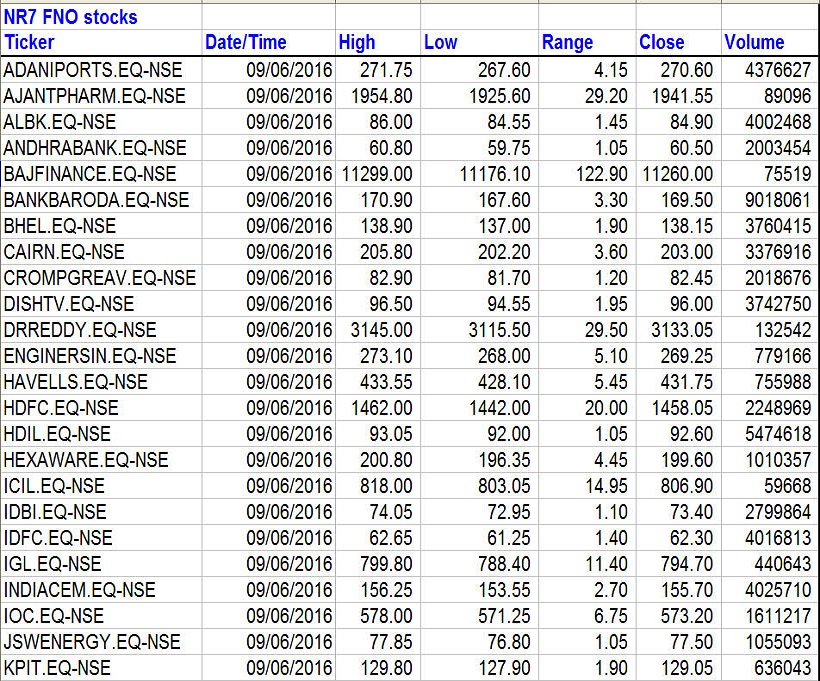Select the Low column header
Viewport: 820px width, 681px height.
coord(440,42)
